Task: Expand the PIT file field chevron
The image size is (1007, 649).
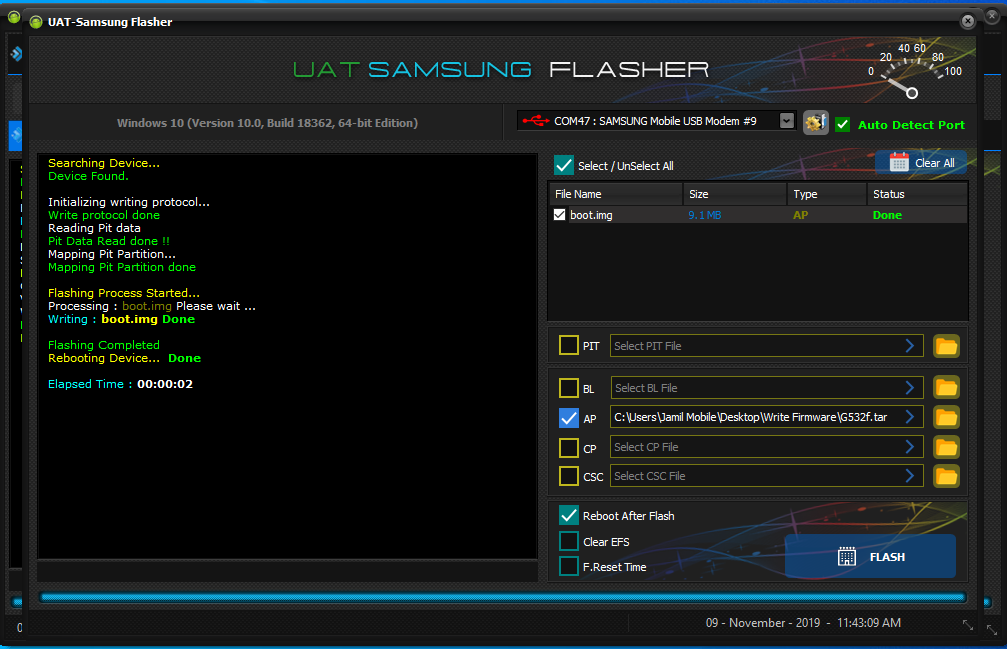Action: pos(909,345)
